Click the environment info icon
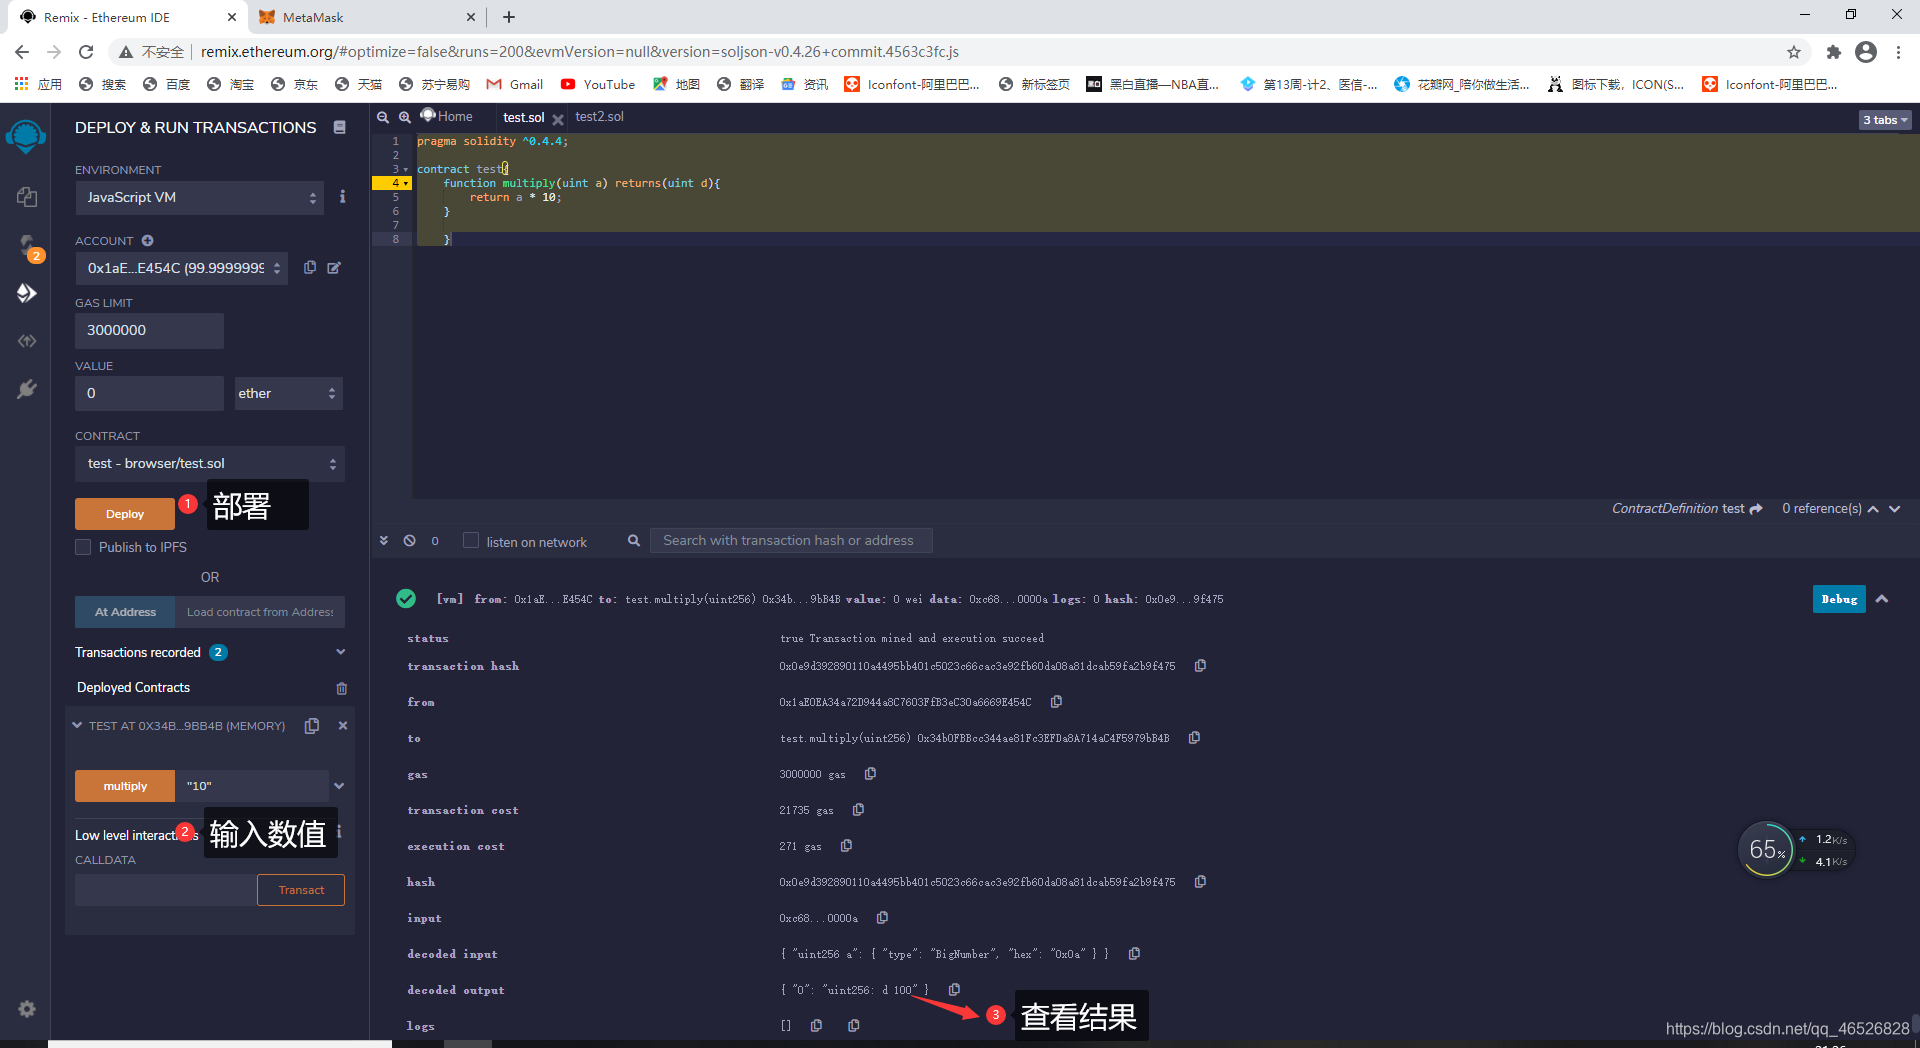1920x1048 pixels. tap(342, 197)
